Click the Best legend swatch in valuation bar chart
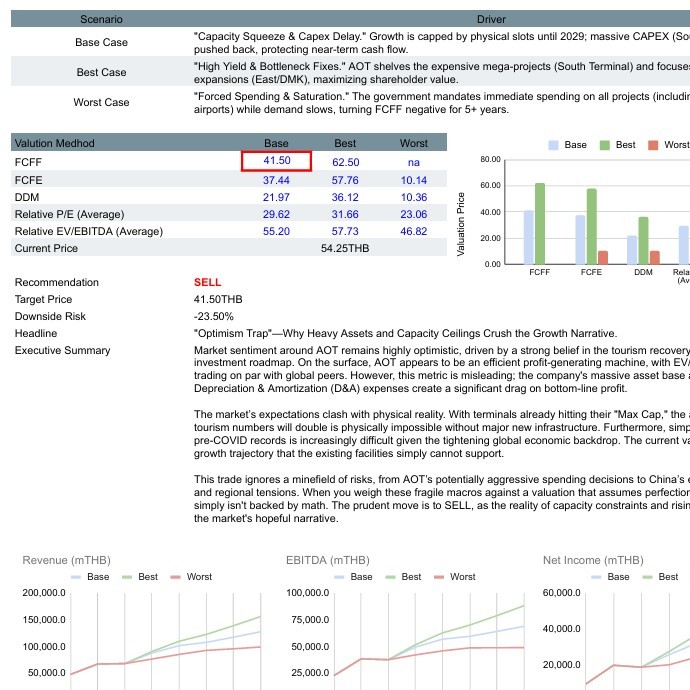Screen dimensions: 690x690 point(605,145)
